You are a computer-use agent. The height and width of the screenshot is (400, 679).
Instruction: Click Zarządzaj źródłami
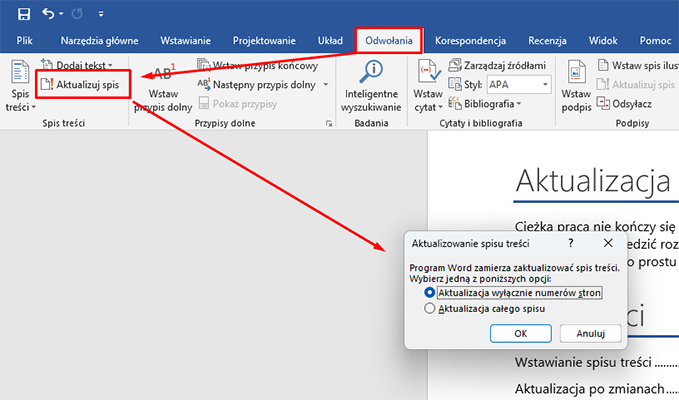click(x=497, y=65)
